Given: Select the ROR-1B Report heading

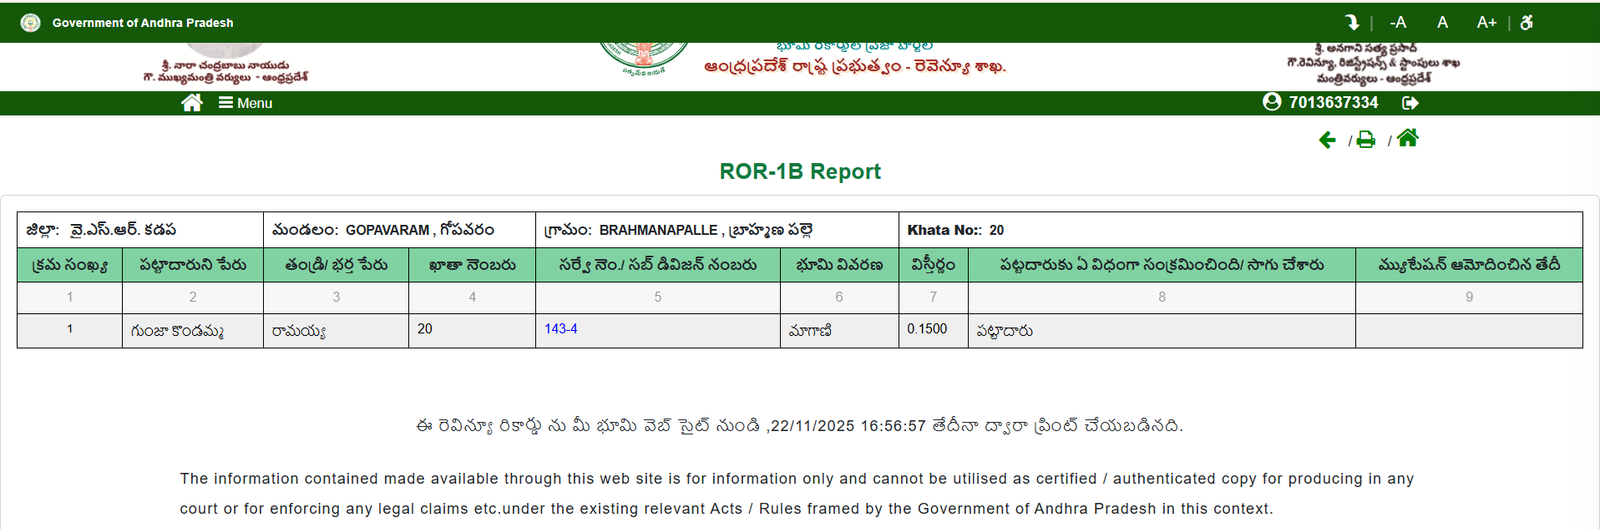Looking at the screenshot, I should (800, 171).
